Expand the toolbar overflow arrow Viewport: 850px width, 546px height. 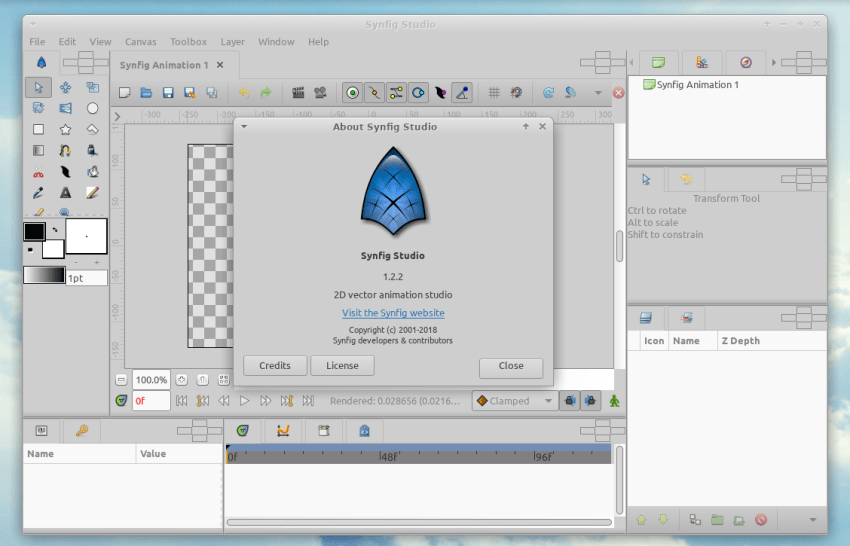pos(598,93)
